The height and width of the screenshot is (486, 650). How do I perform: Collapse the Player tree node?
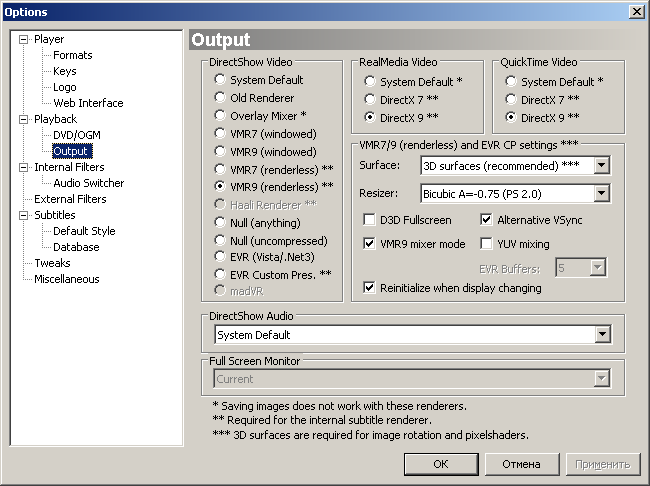click(x=25, y=40)
